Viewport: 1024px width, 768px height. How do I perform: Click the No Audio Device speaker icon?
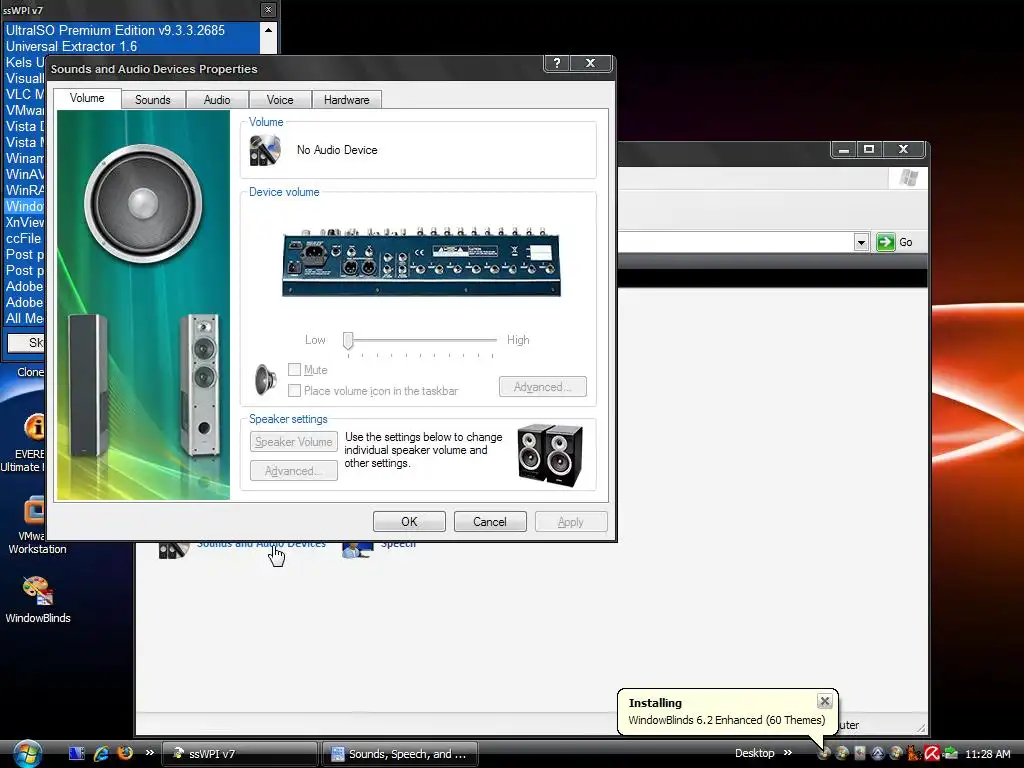(x=265, y=150)
